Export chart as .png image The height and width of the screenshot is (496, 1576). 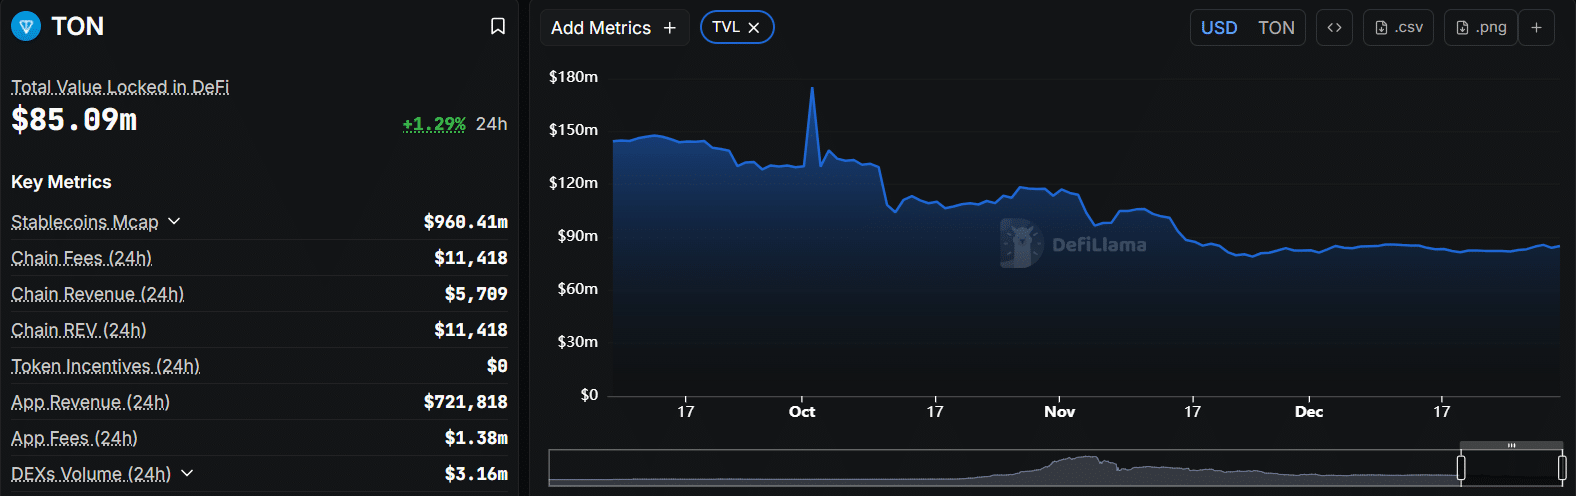click(x=1481, y=28)
